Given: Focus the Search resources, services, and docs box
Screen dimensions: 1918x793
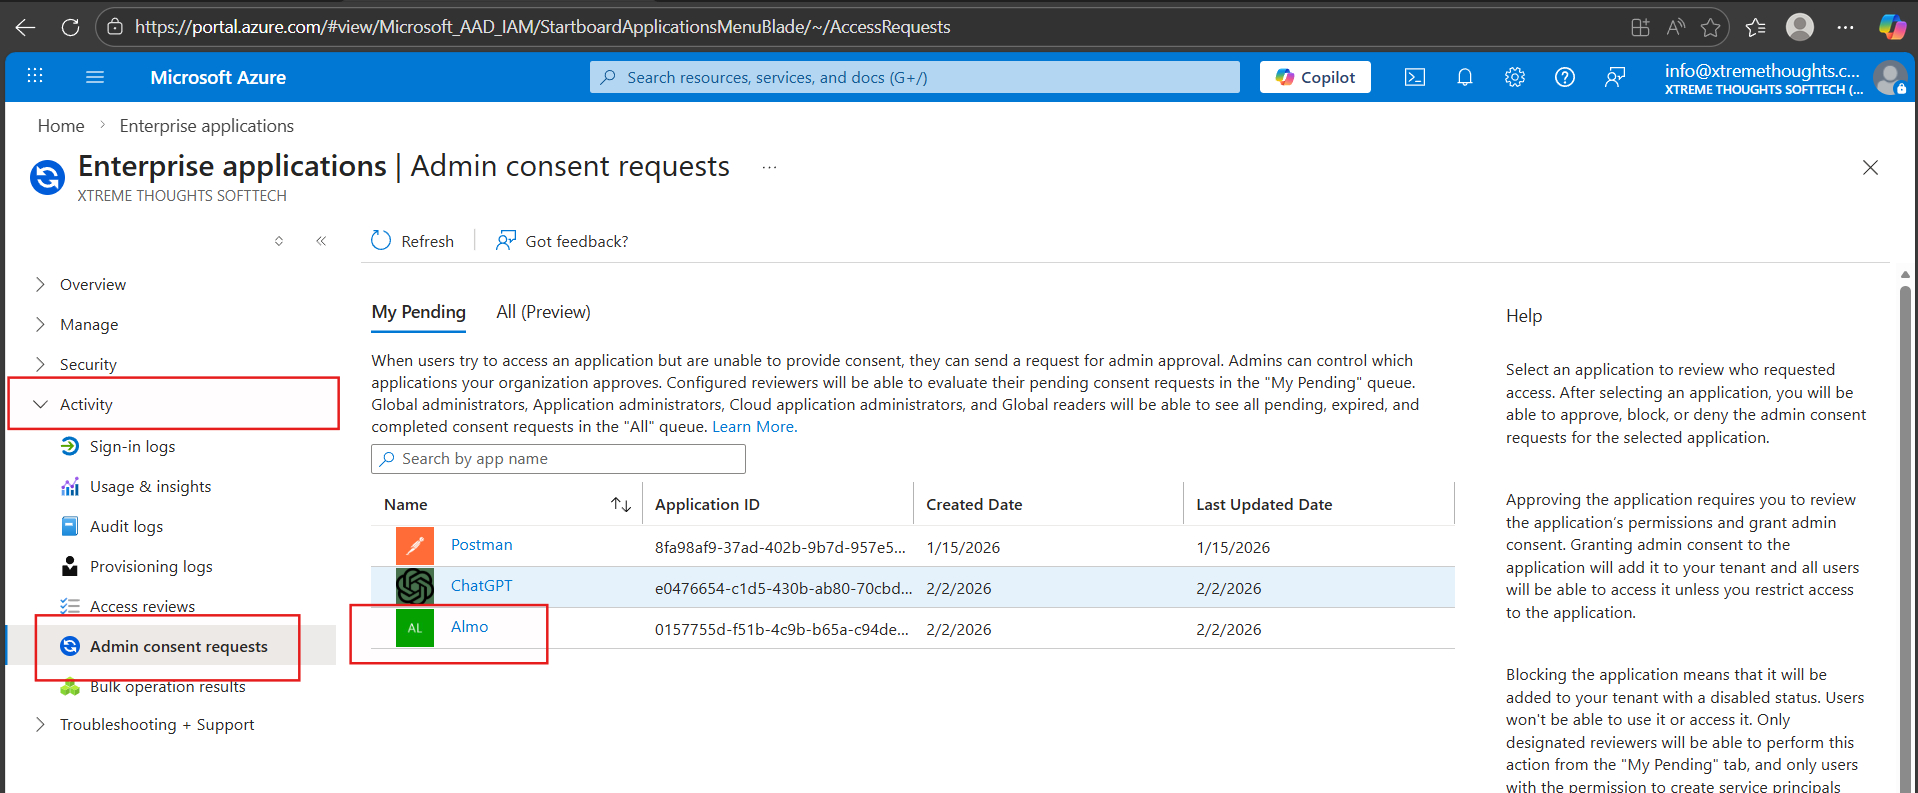Looking at the screenshot, I should click(x=914, y=77).
